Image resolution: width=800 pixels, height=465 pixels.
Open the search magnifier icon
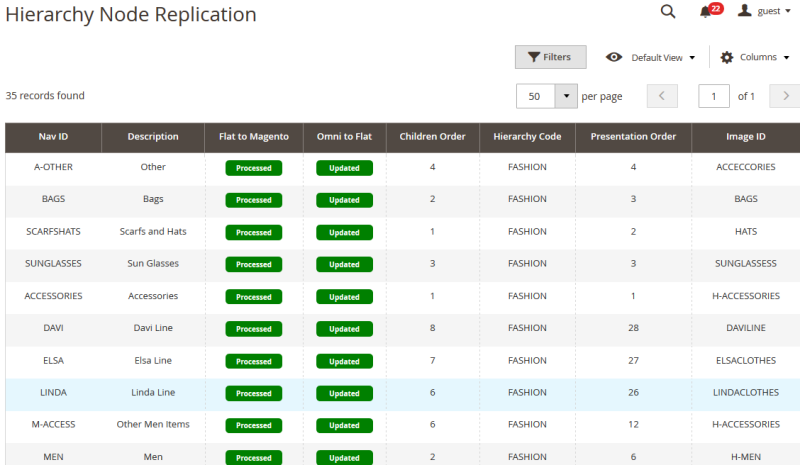coord(667,11)
